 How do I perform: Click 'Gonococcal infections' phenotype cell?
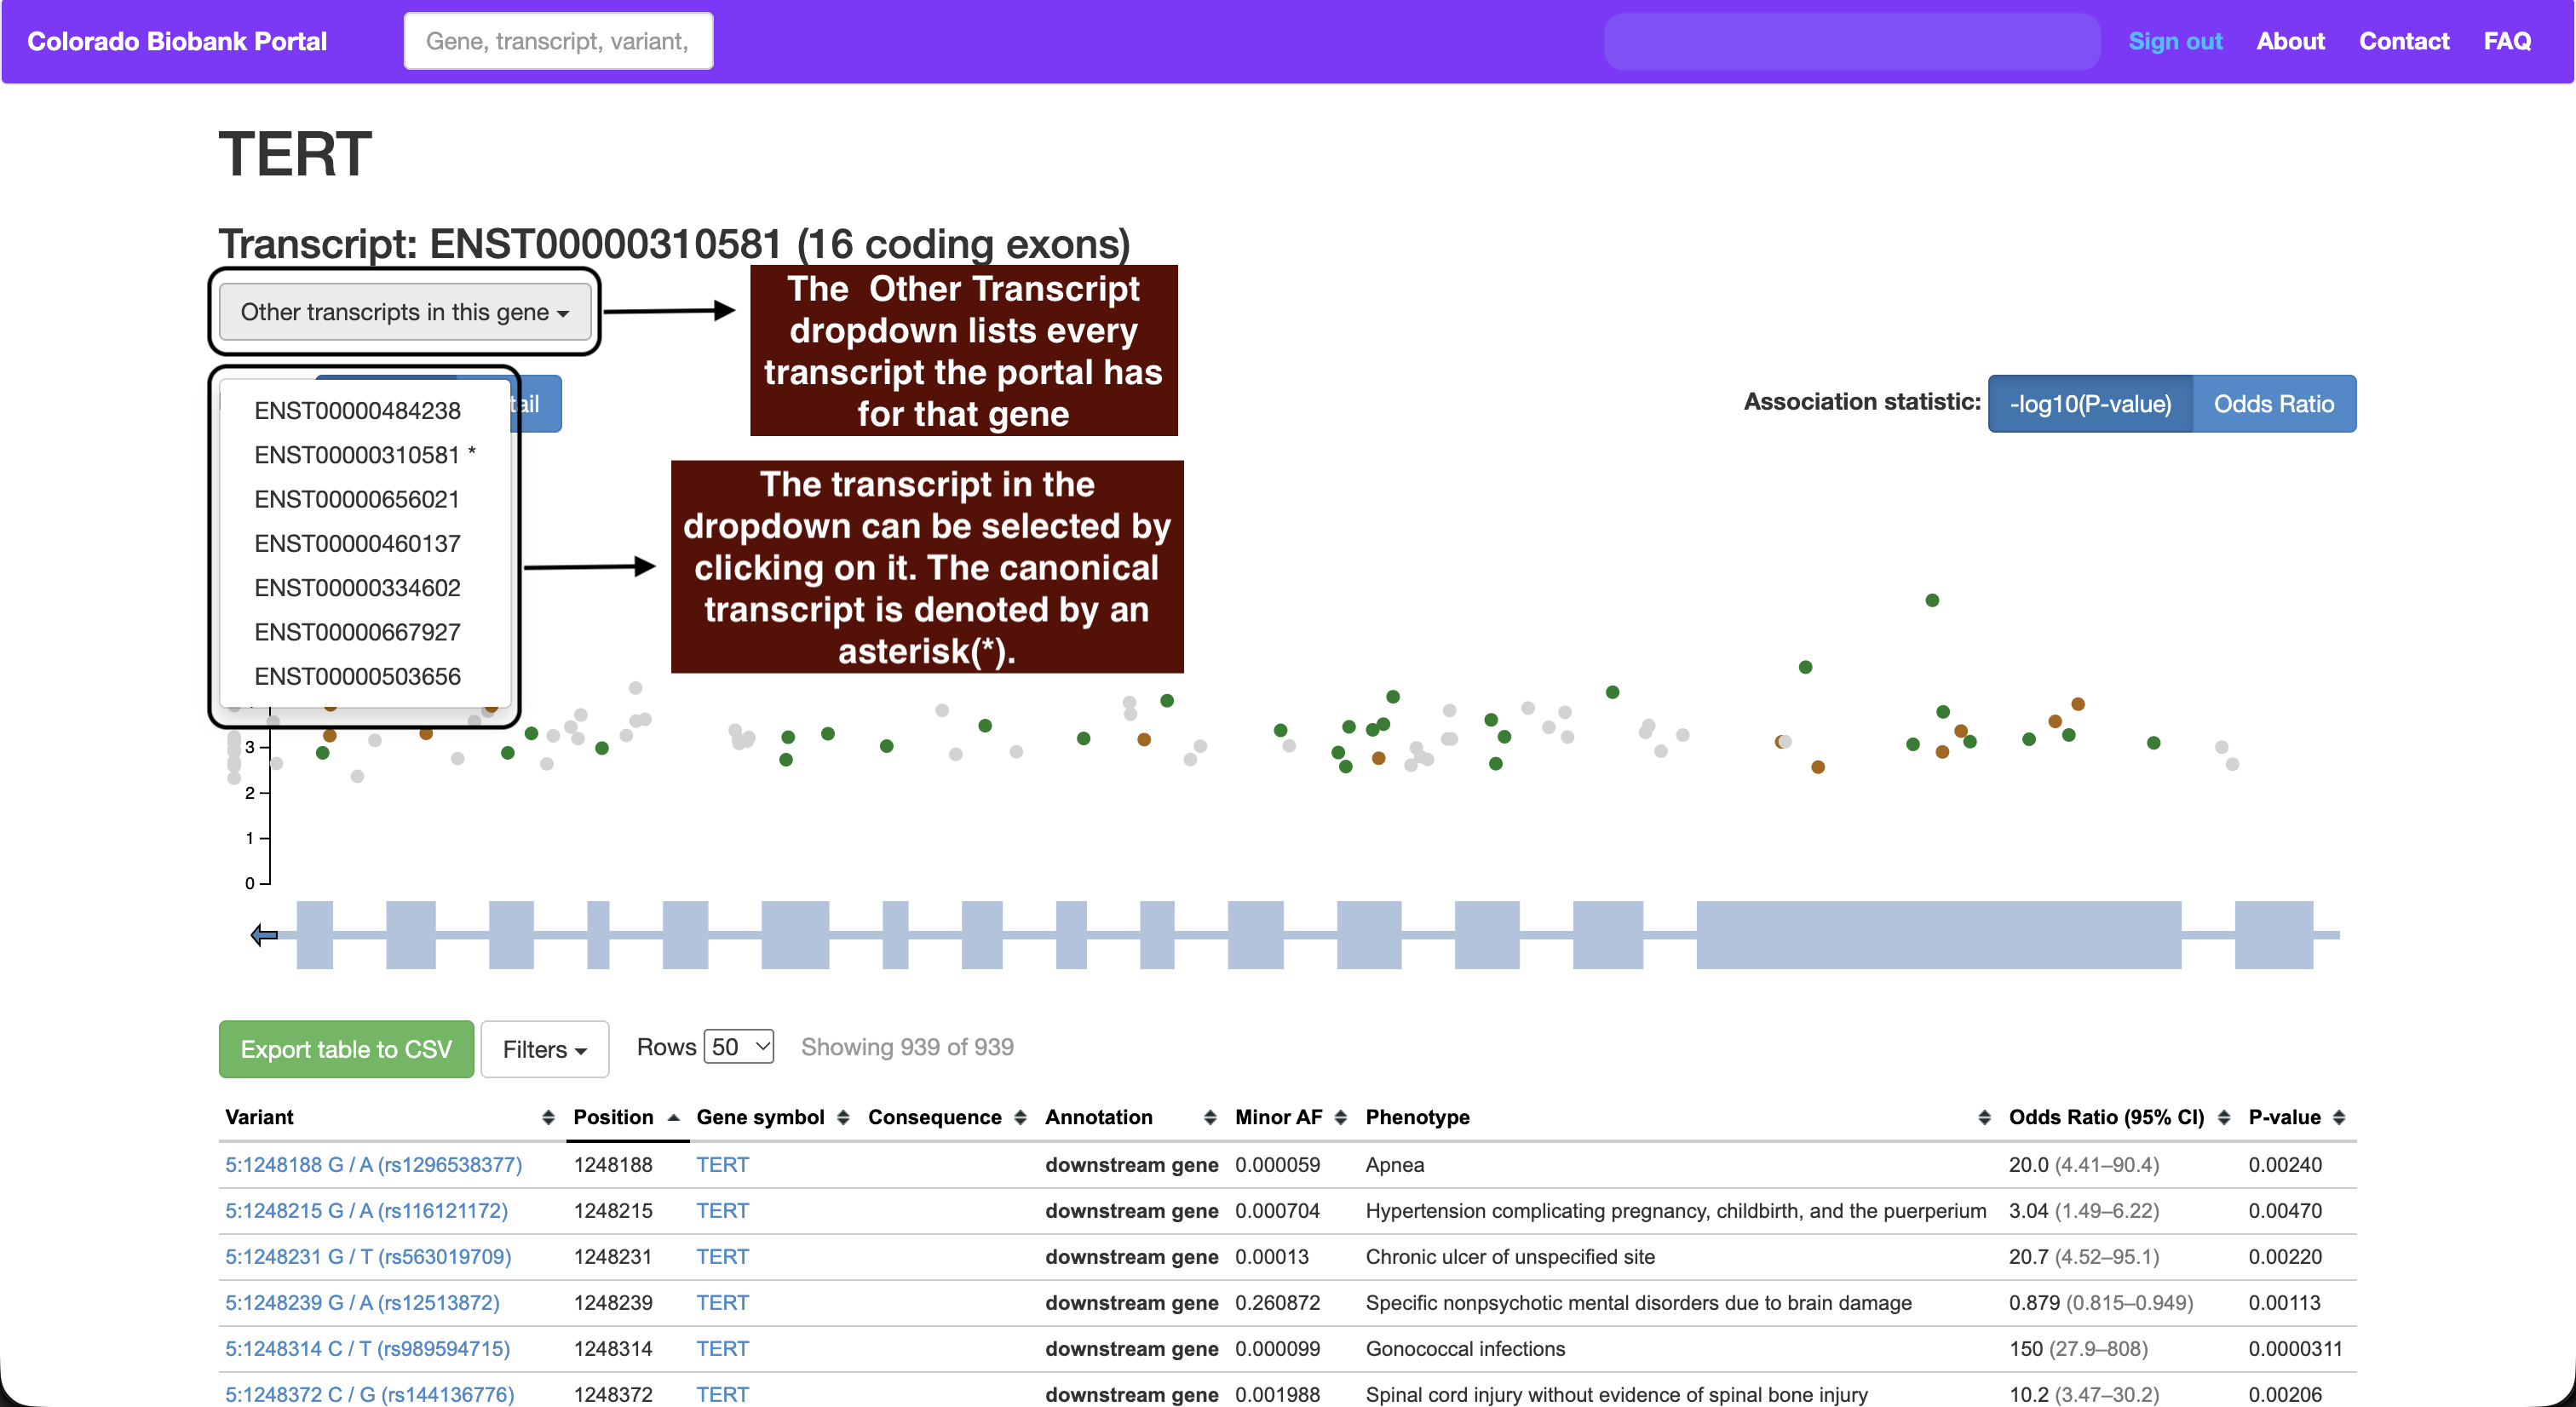pos(1465,1349)
